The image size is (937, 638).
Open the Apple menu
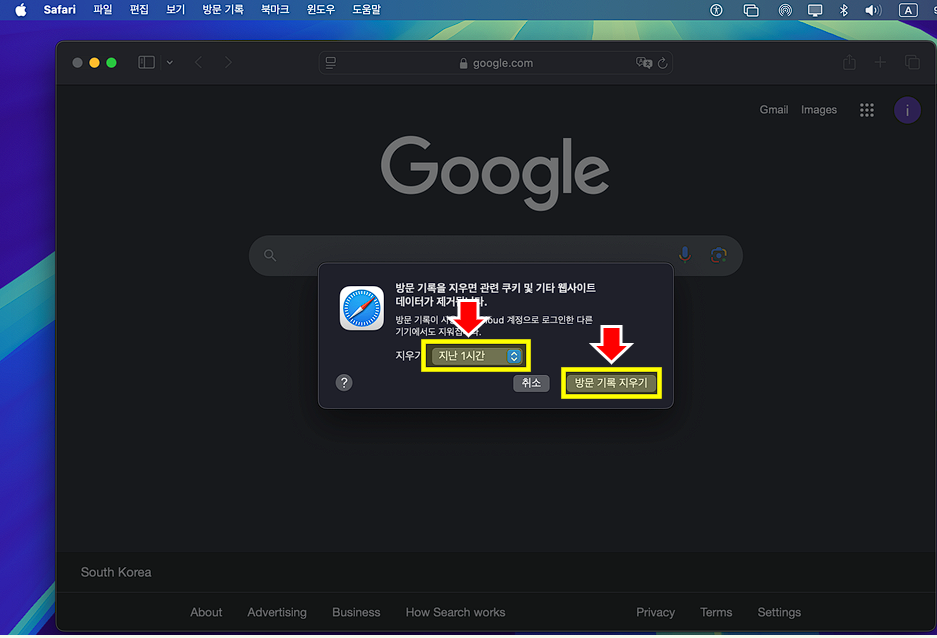[x=20, y=10]
